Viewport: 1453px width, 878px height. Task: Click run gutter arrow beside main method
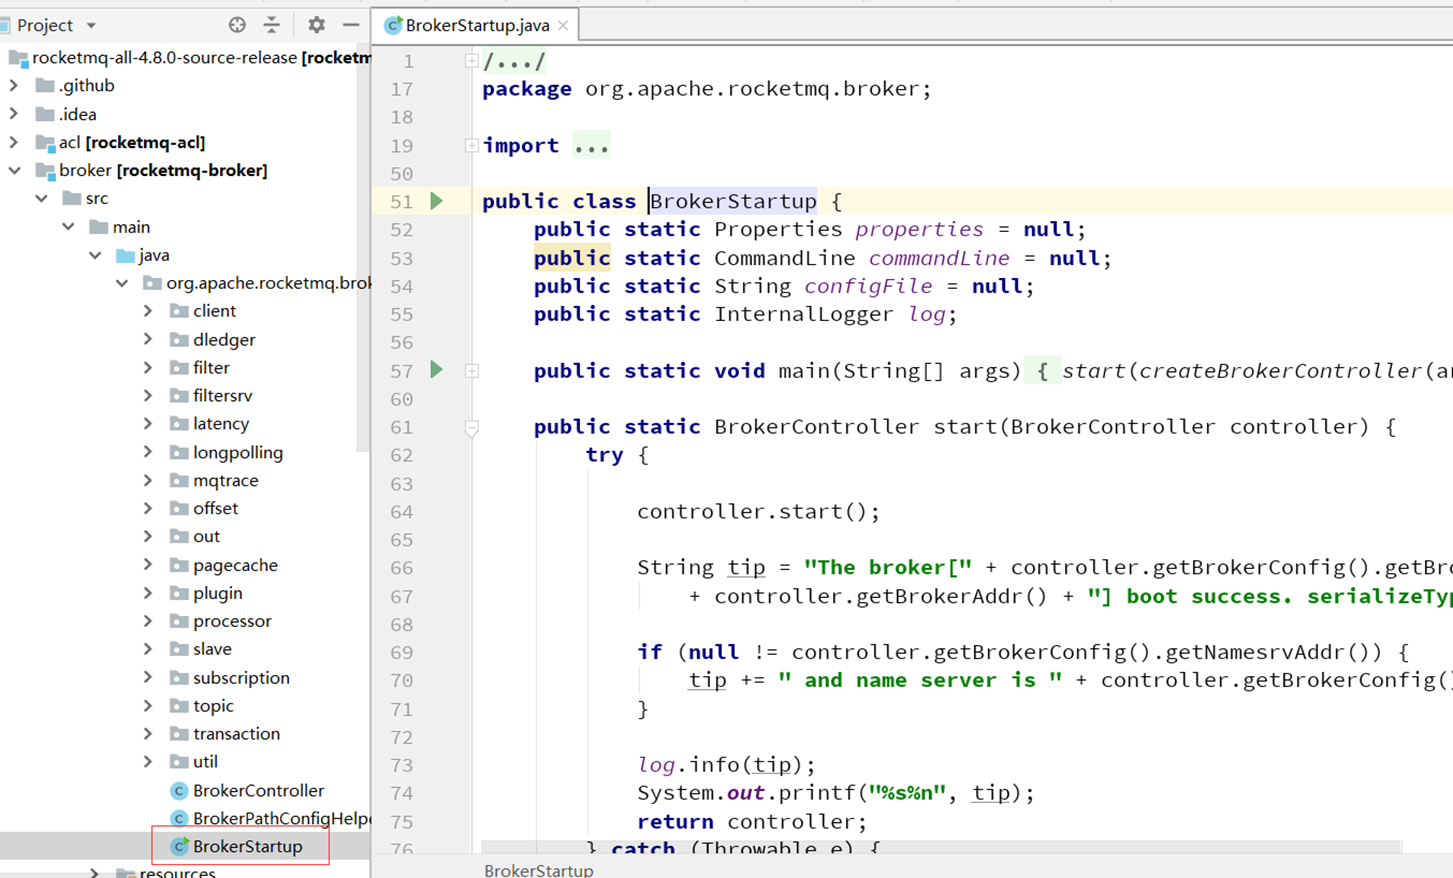437,370
